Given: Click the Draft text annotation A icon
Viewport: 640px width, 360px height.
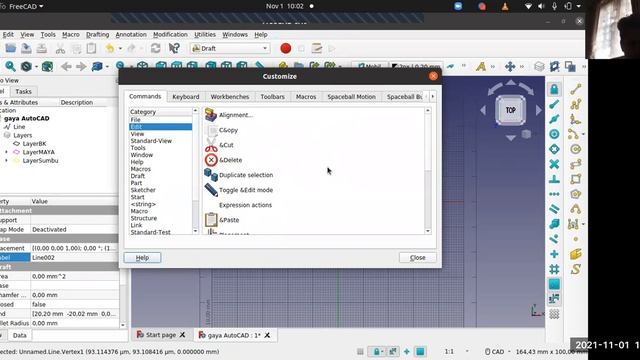Looking at the screenshot, I should click(x=481, y=66).
